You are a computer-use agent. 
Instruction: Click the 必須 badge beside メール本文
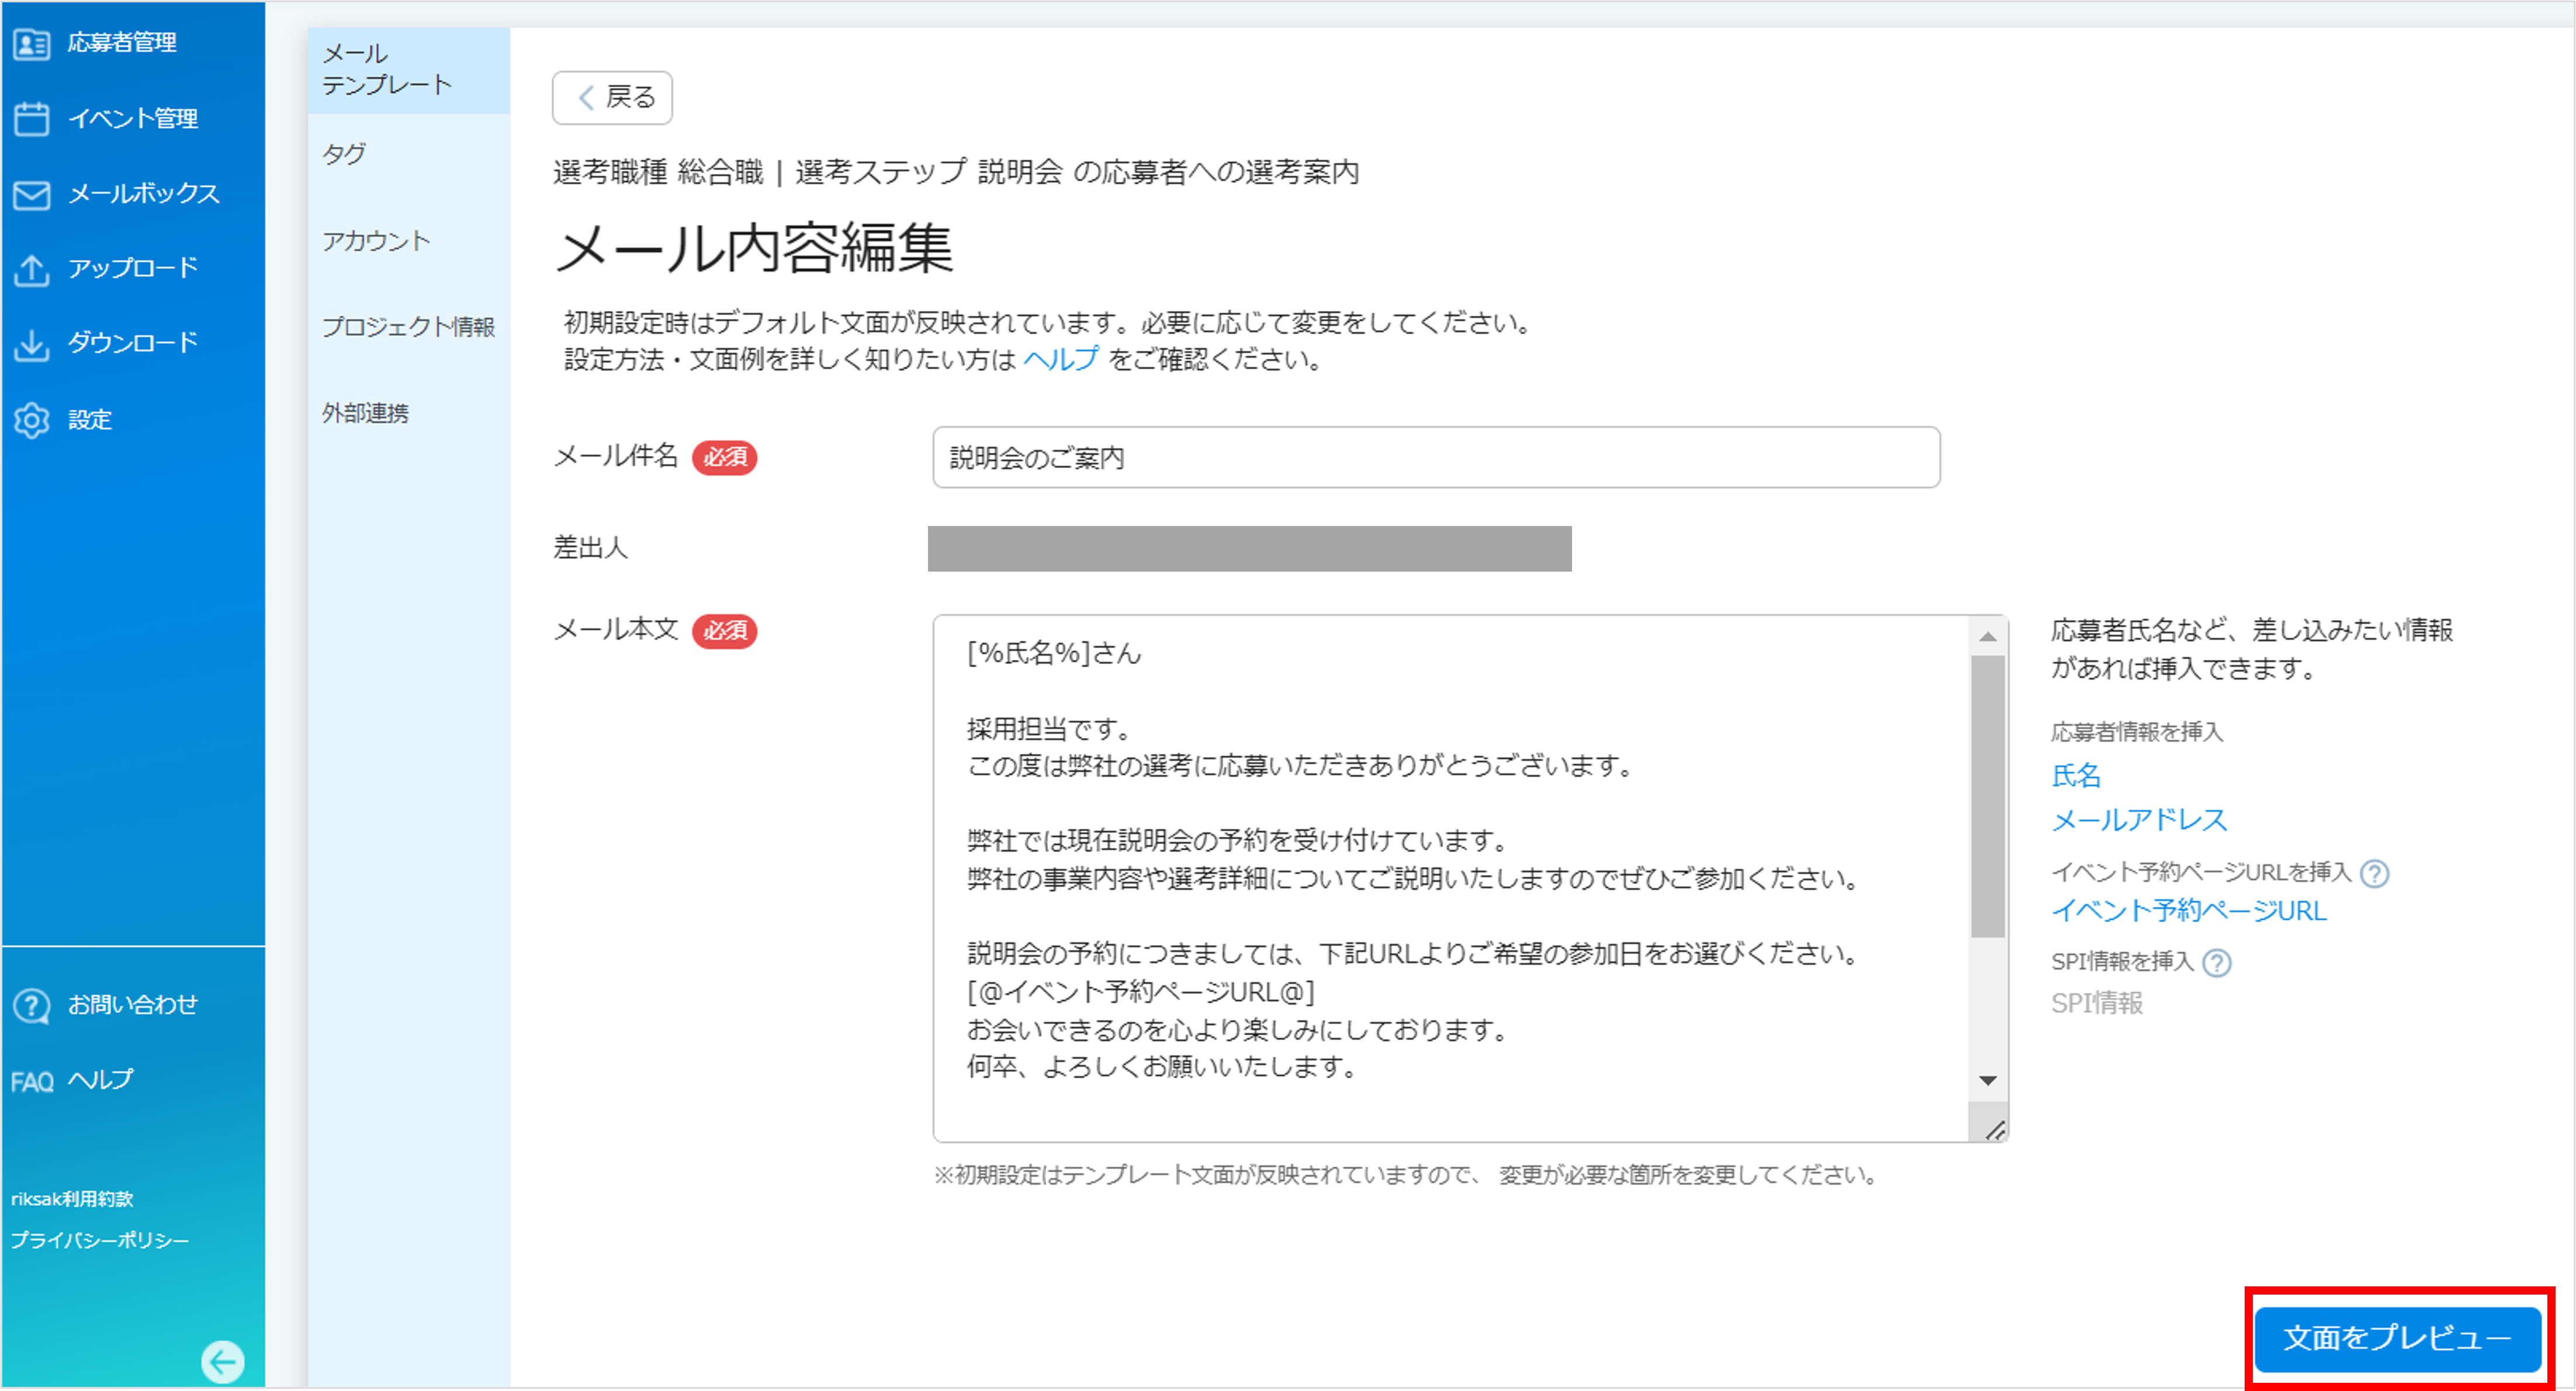coord(724,631)
